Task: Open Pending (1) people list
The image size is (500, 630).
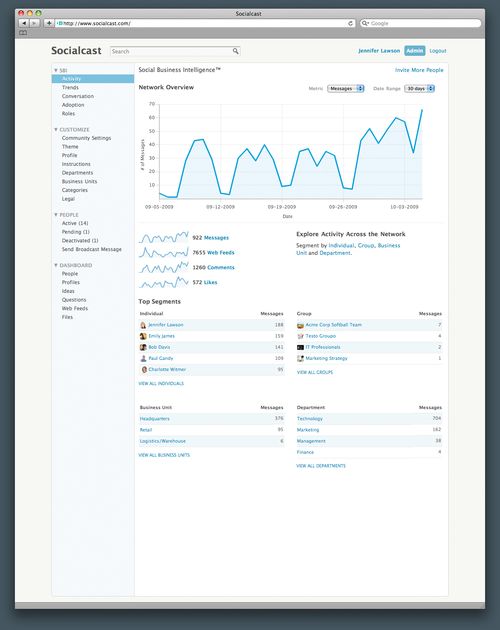Action: [x=76, y=232]
